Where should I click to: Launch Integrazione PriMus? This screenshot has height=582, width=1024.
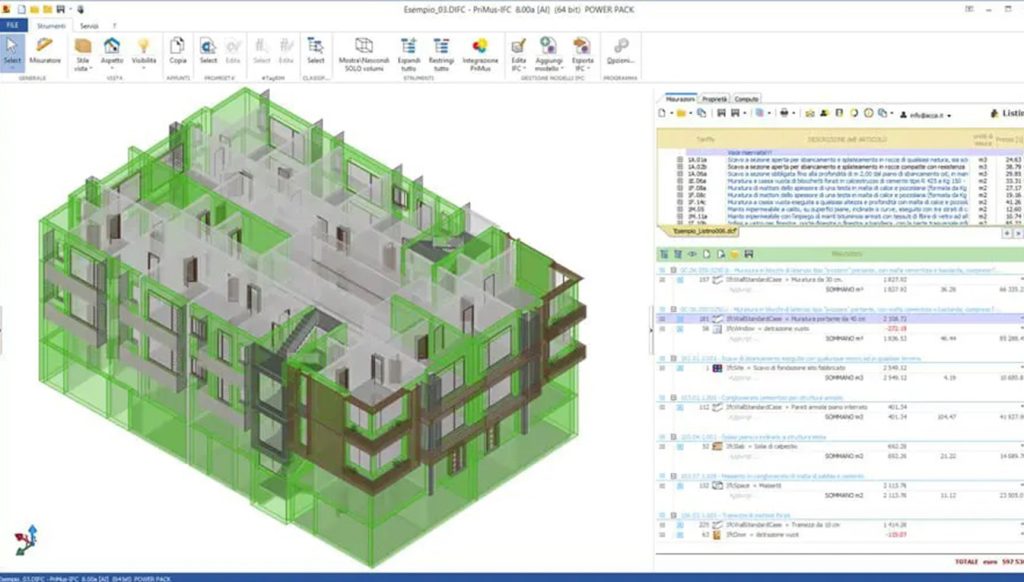(480, 54)
